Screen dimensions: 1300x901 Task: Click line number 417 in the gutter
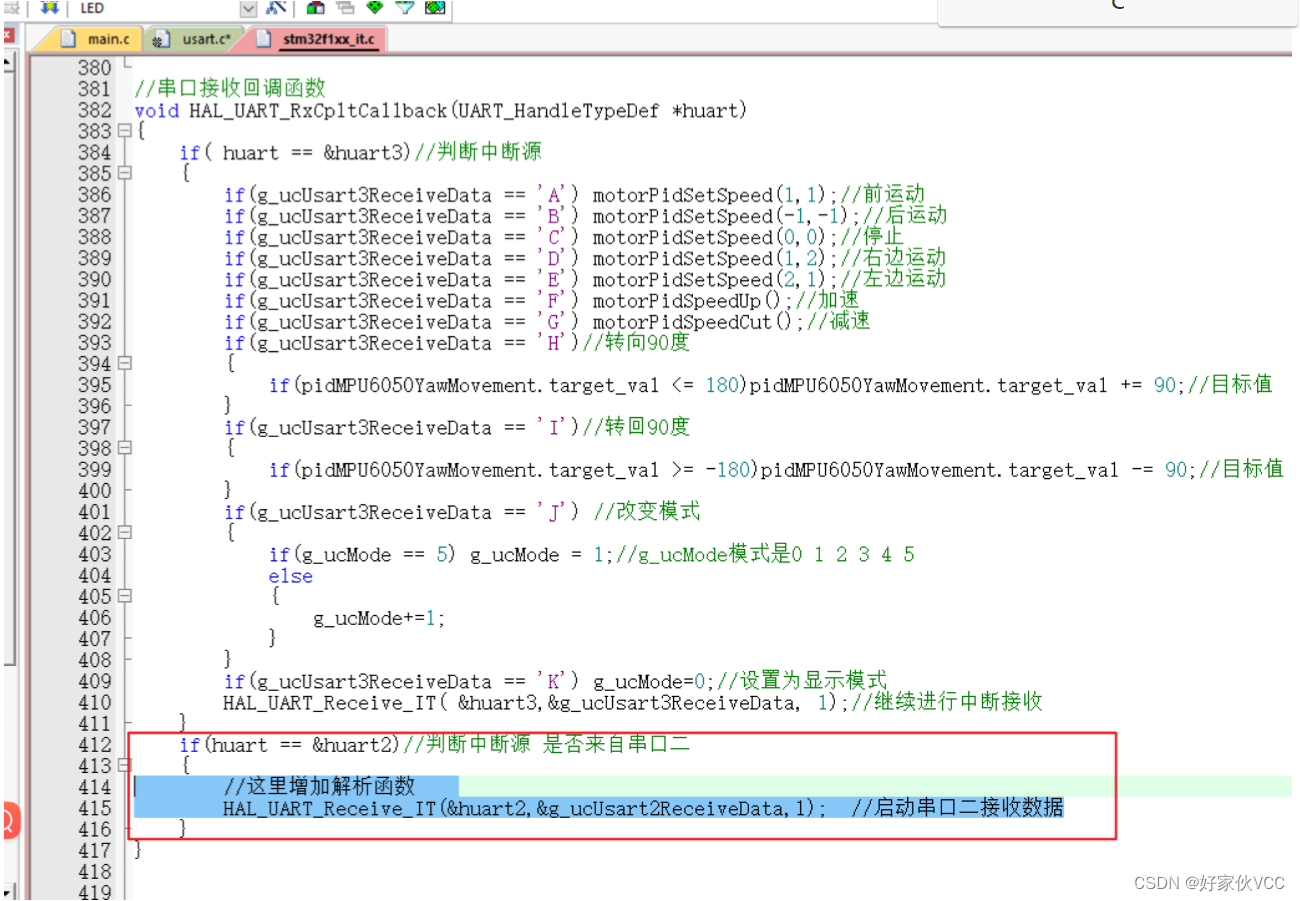coord(95,851)
